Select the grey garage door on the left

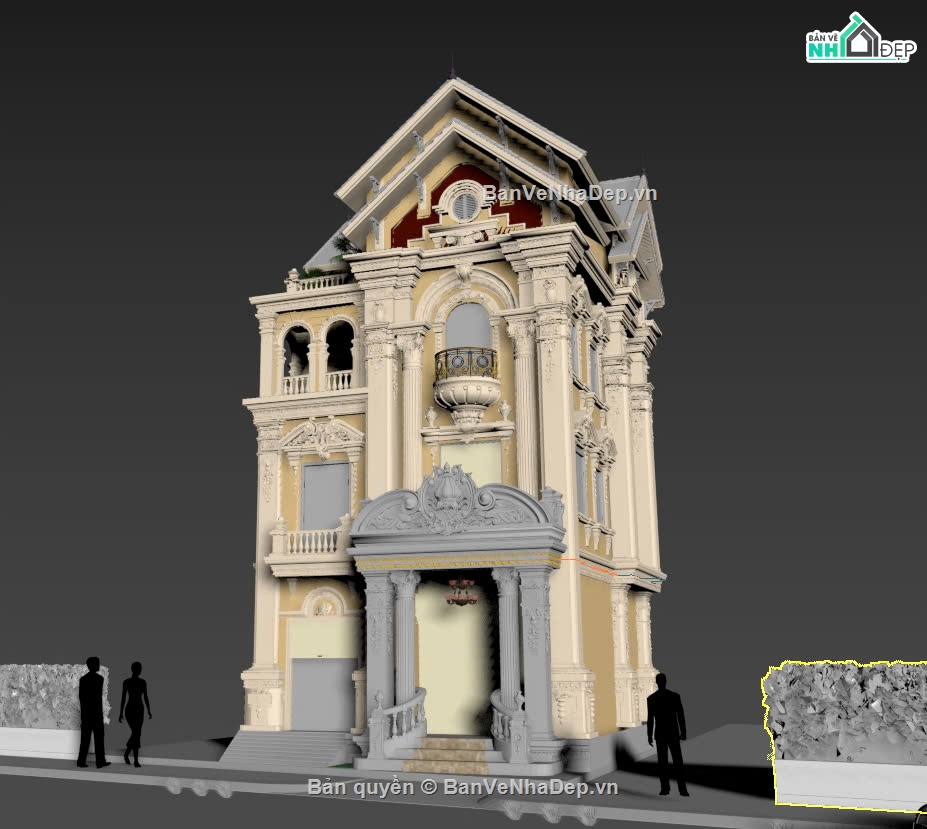(x=322, y=693)
